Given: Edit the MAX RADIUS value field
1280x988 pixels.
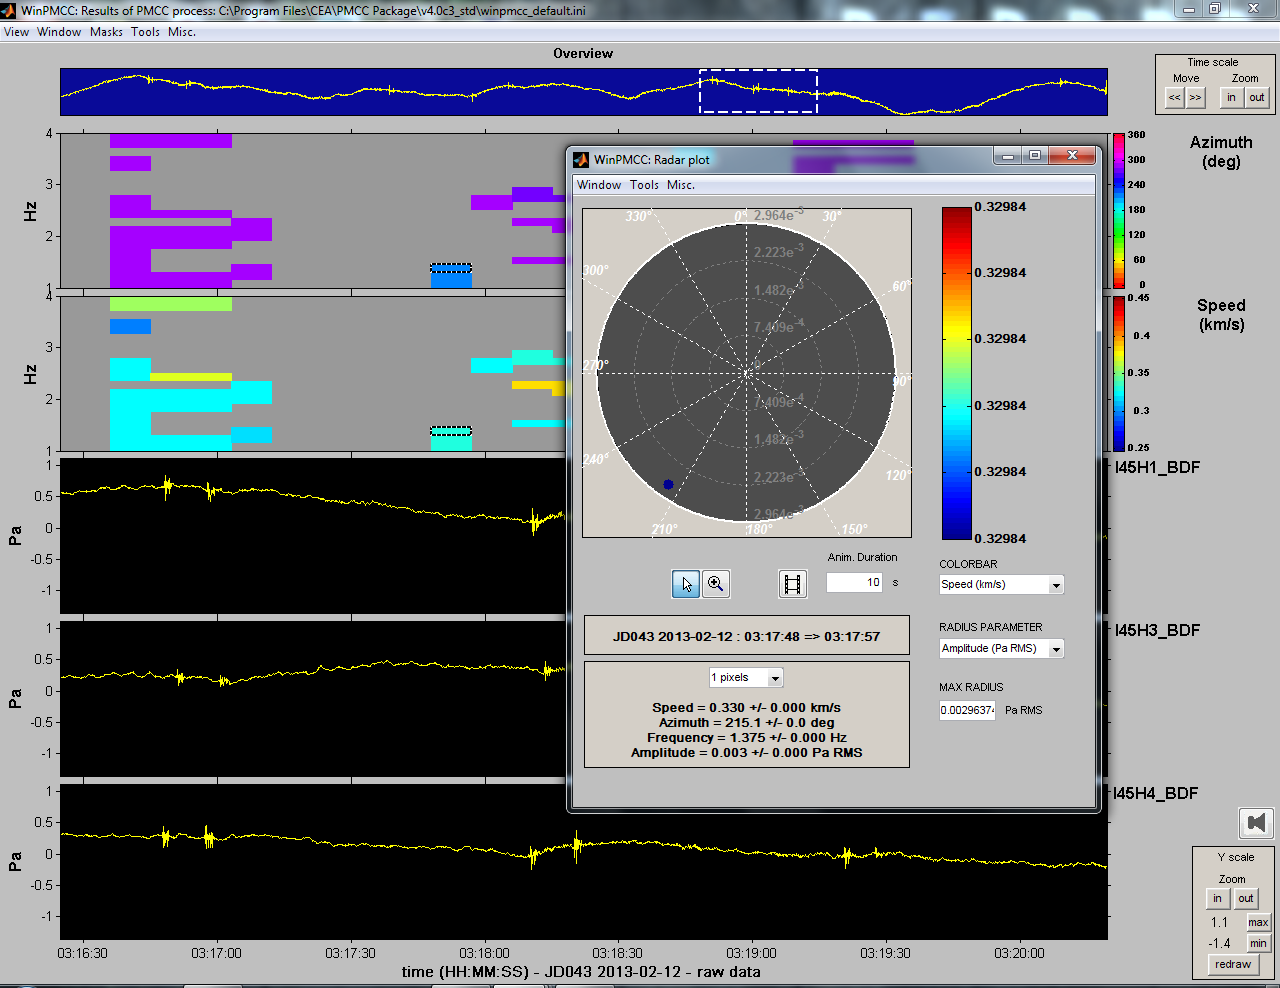Looking at the screenshot, I should tap(967, 710).
